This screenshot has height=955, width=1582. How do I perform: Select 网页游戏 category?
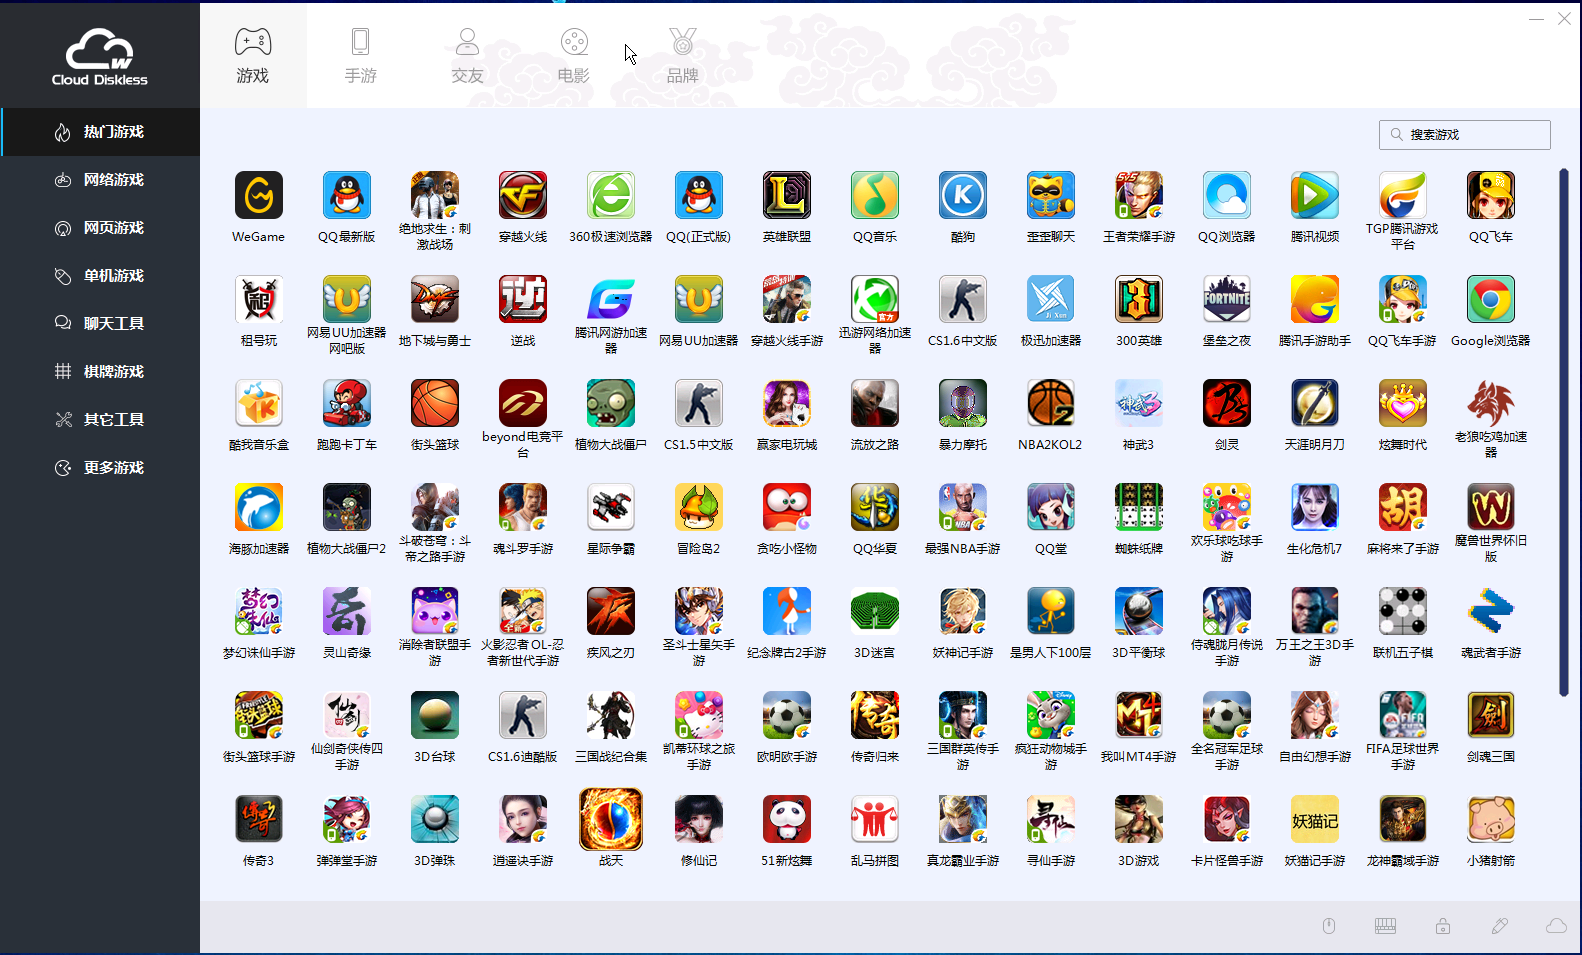(x=100, y=228)
